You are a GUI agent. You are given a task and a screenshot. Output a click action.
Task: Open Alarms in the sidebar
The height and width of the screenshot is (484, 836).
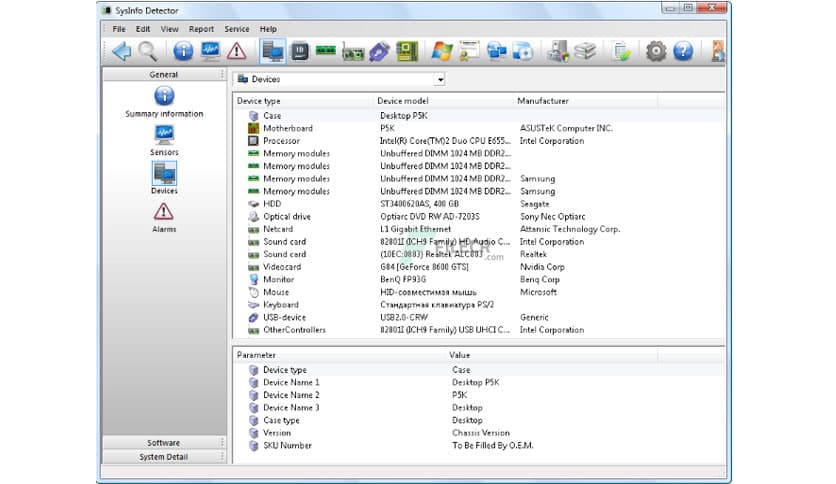(x=164, y=217)
